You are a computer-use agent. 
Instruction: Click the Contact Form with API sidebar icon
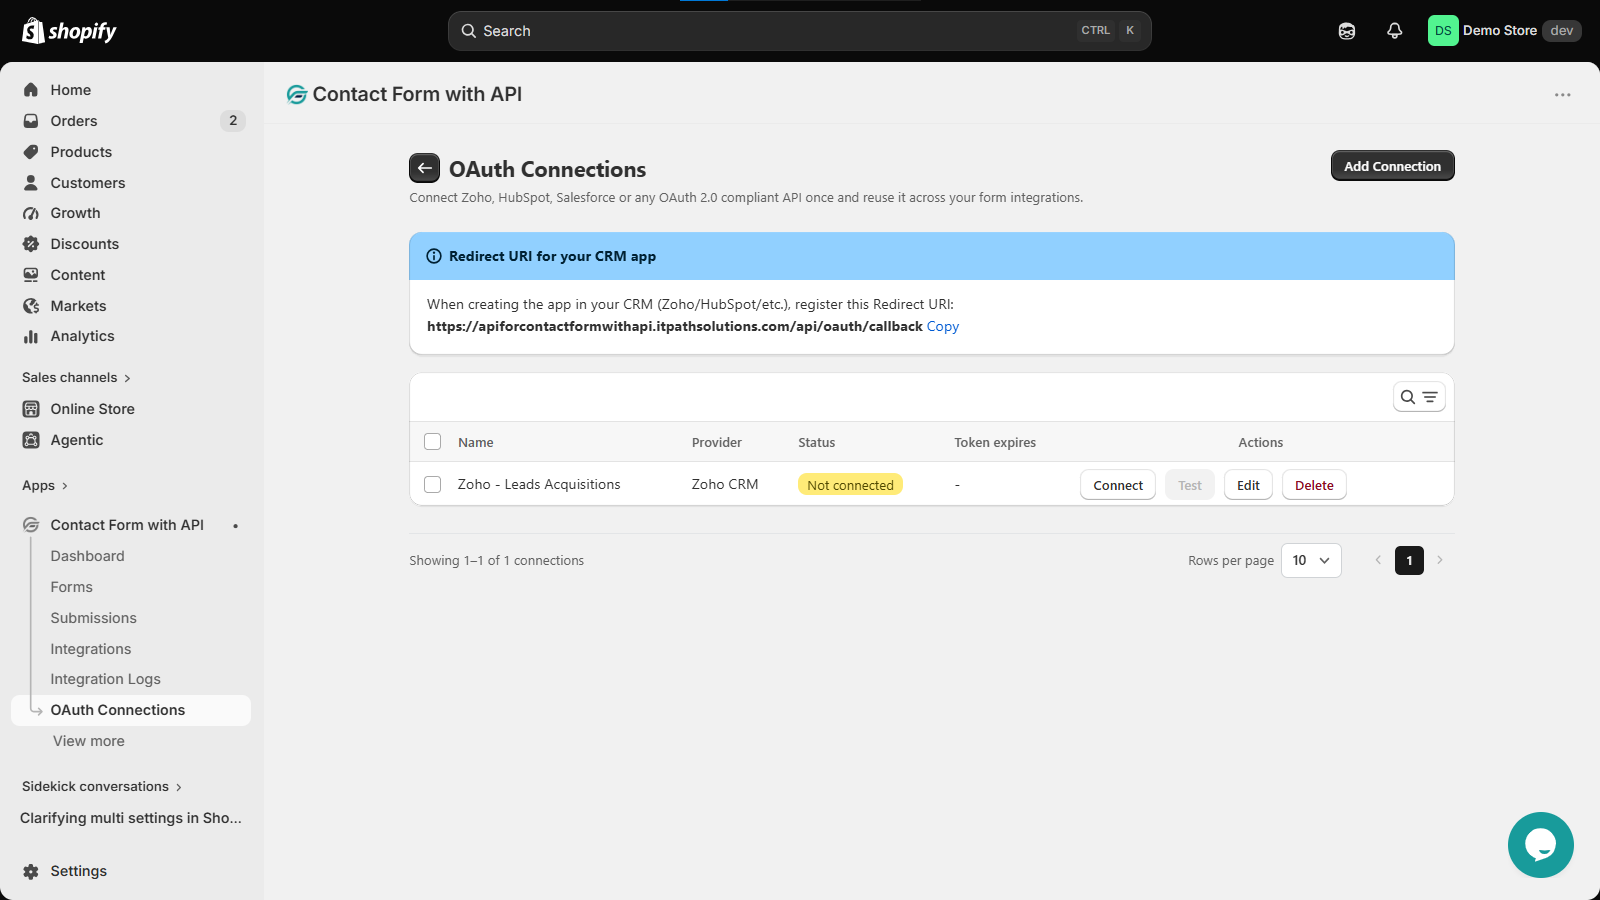coord(31,525)
